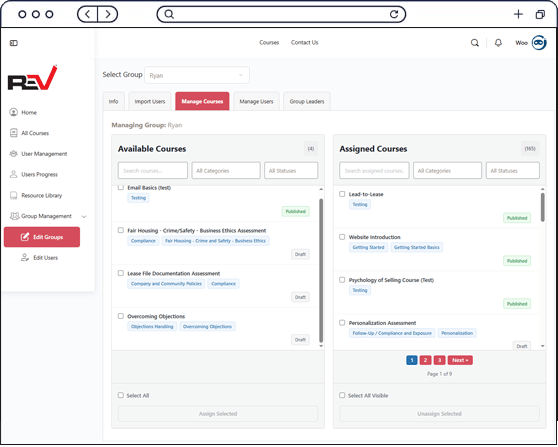558x447 pixels.
Task: Click the browser refresh icon
Action: [394, 14]
